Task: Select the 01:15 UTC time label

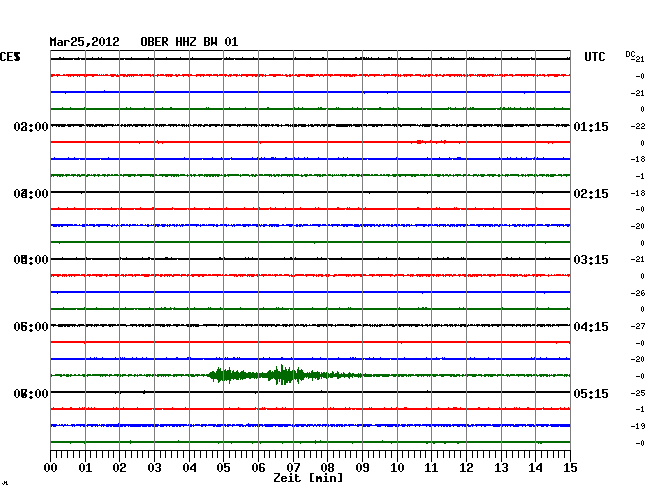Action: [x=591, y=127]
